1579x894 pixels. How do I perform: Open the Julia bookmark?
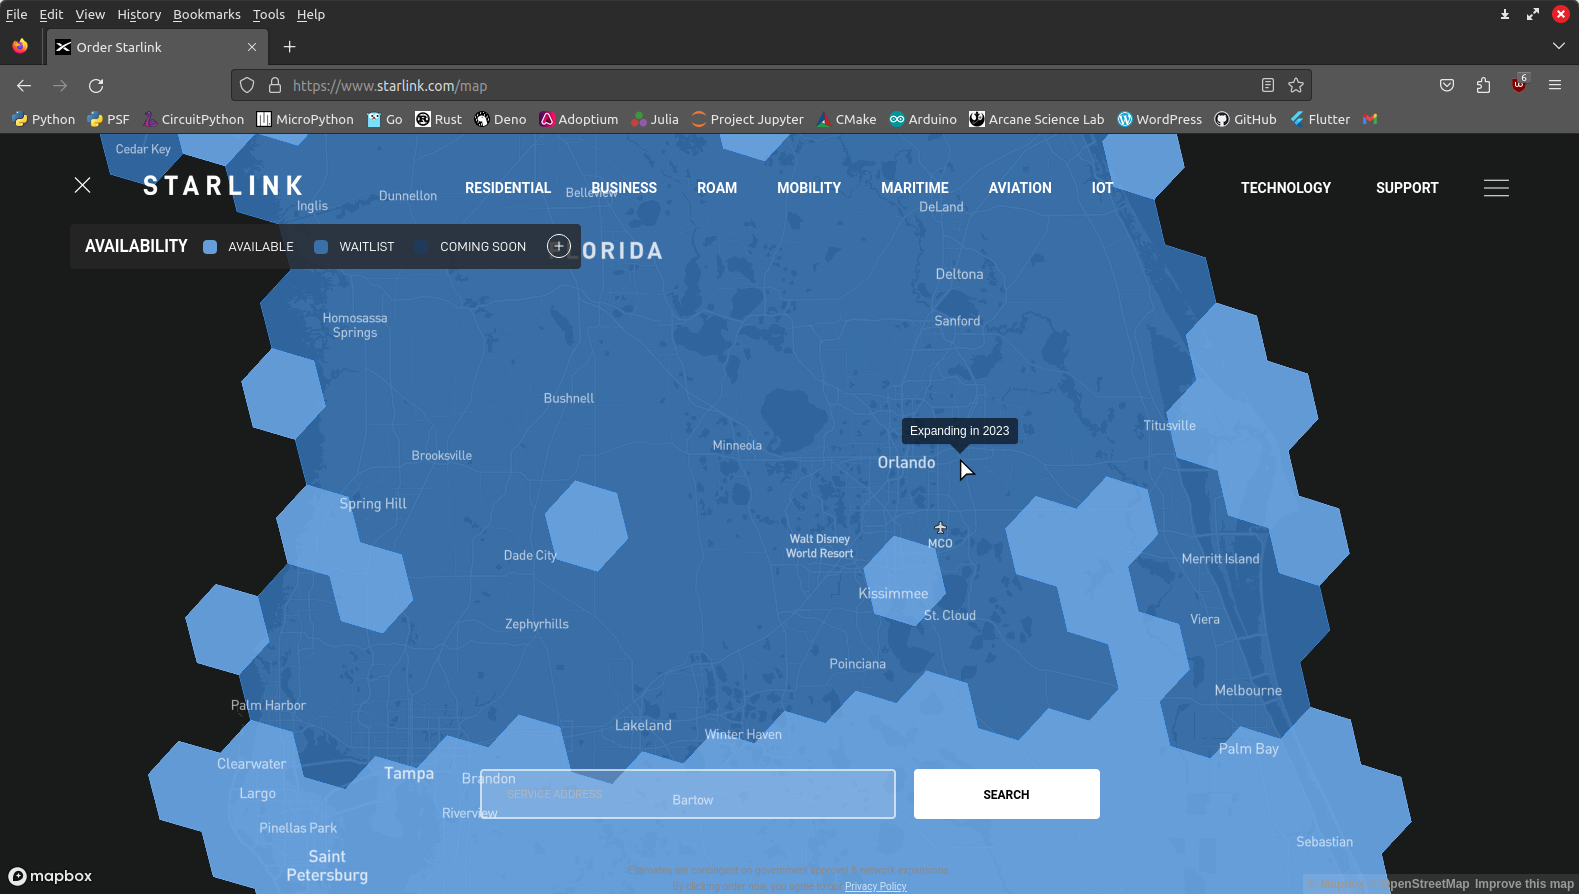coord(655,119)
